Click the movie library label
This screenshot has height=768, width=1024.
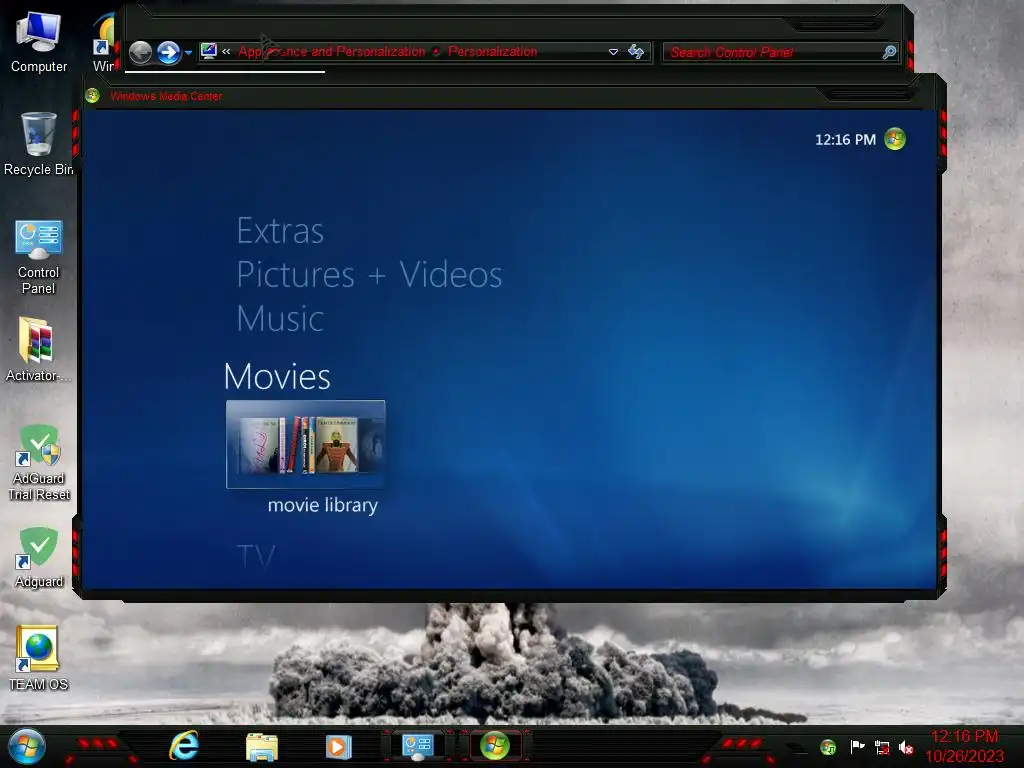click(323, 505)
